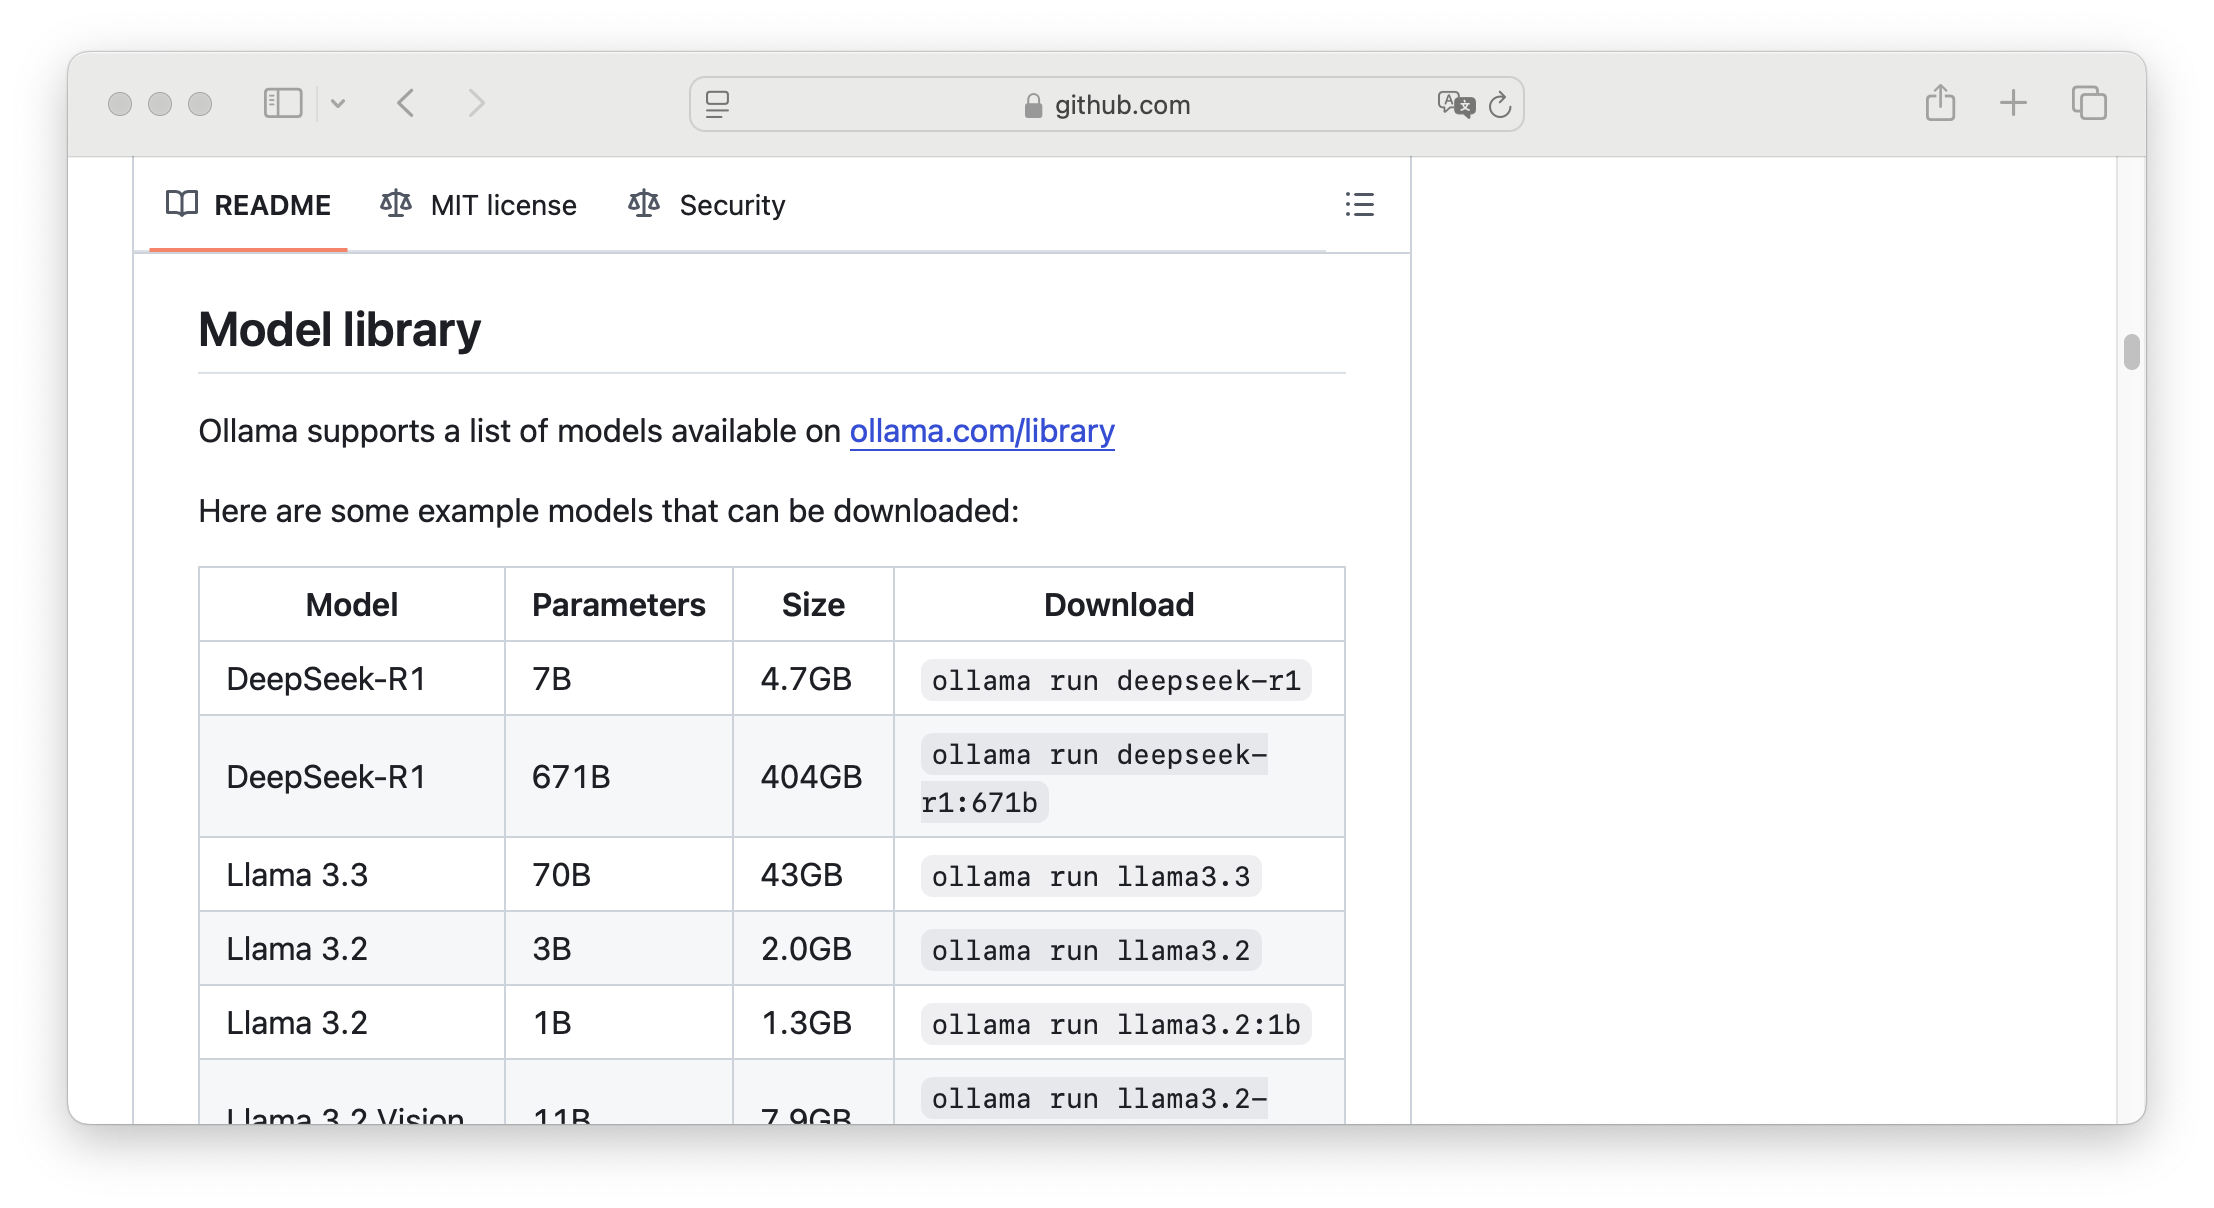2214x1208 pixels.
Task: Open the sidebar options dropdown chevron
Action: coord(338,103)
